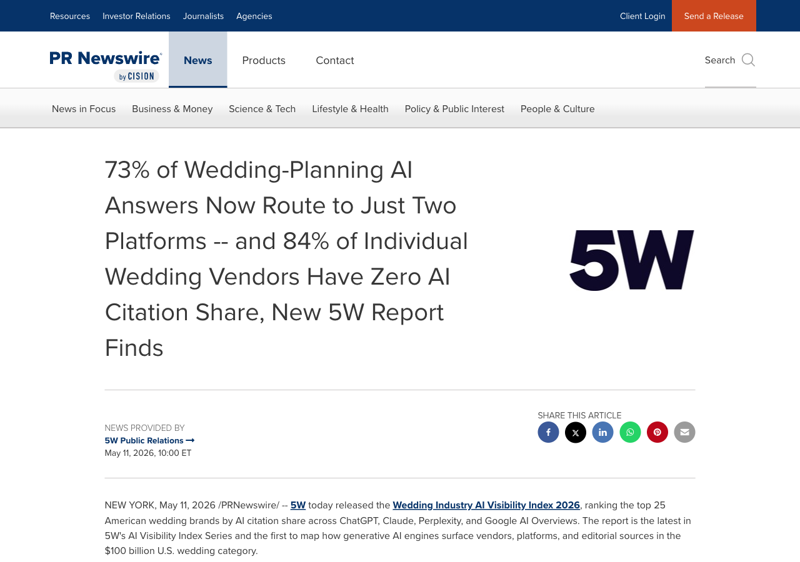The image size is (800, 562).
Task: Share article via WhatsApp icon
Action: point(630,432)
